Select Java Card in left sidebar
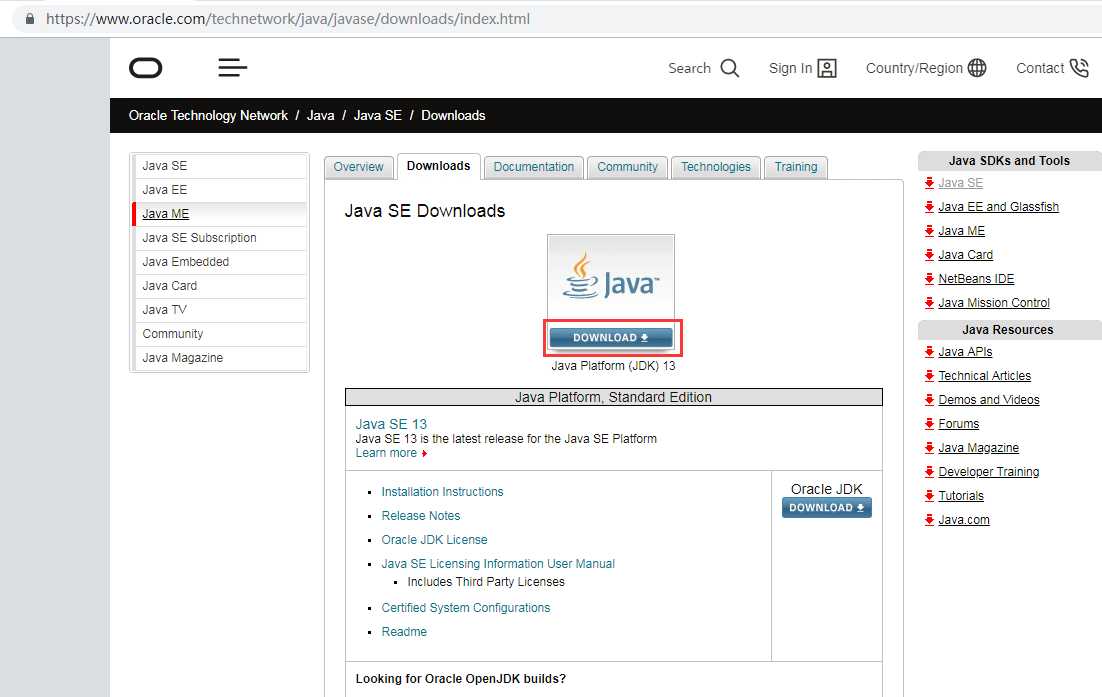The image size is (1102, 697). [221, 285]
